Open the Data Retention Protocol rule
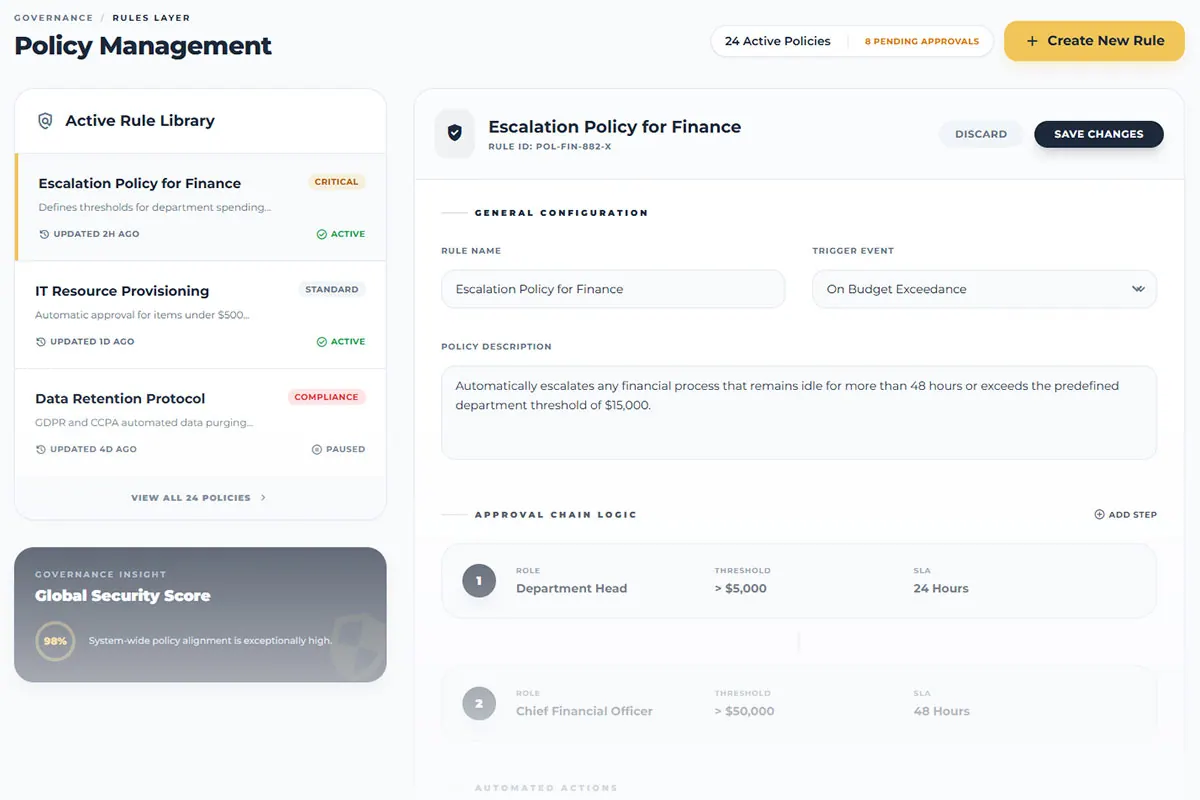Image resolution: width=1200 pixels, height=800 pixels. (x=200, y=423)
